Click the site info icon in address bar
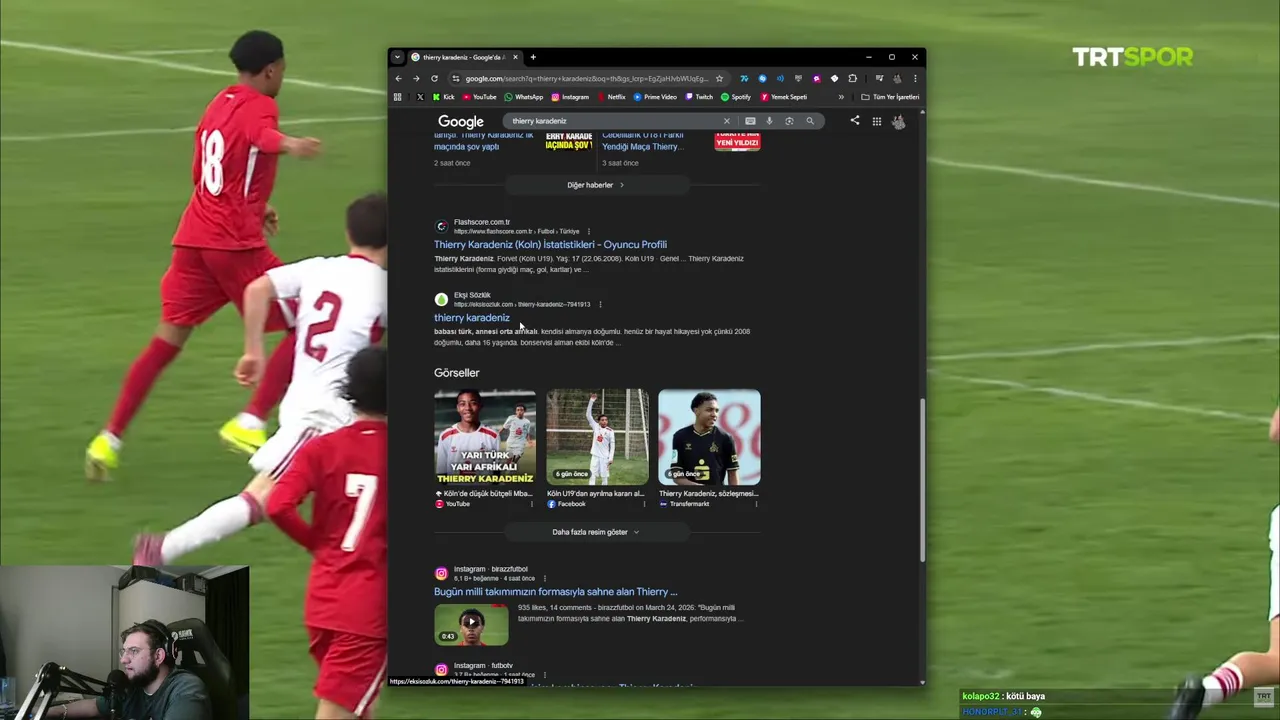 tap(455, 78)
